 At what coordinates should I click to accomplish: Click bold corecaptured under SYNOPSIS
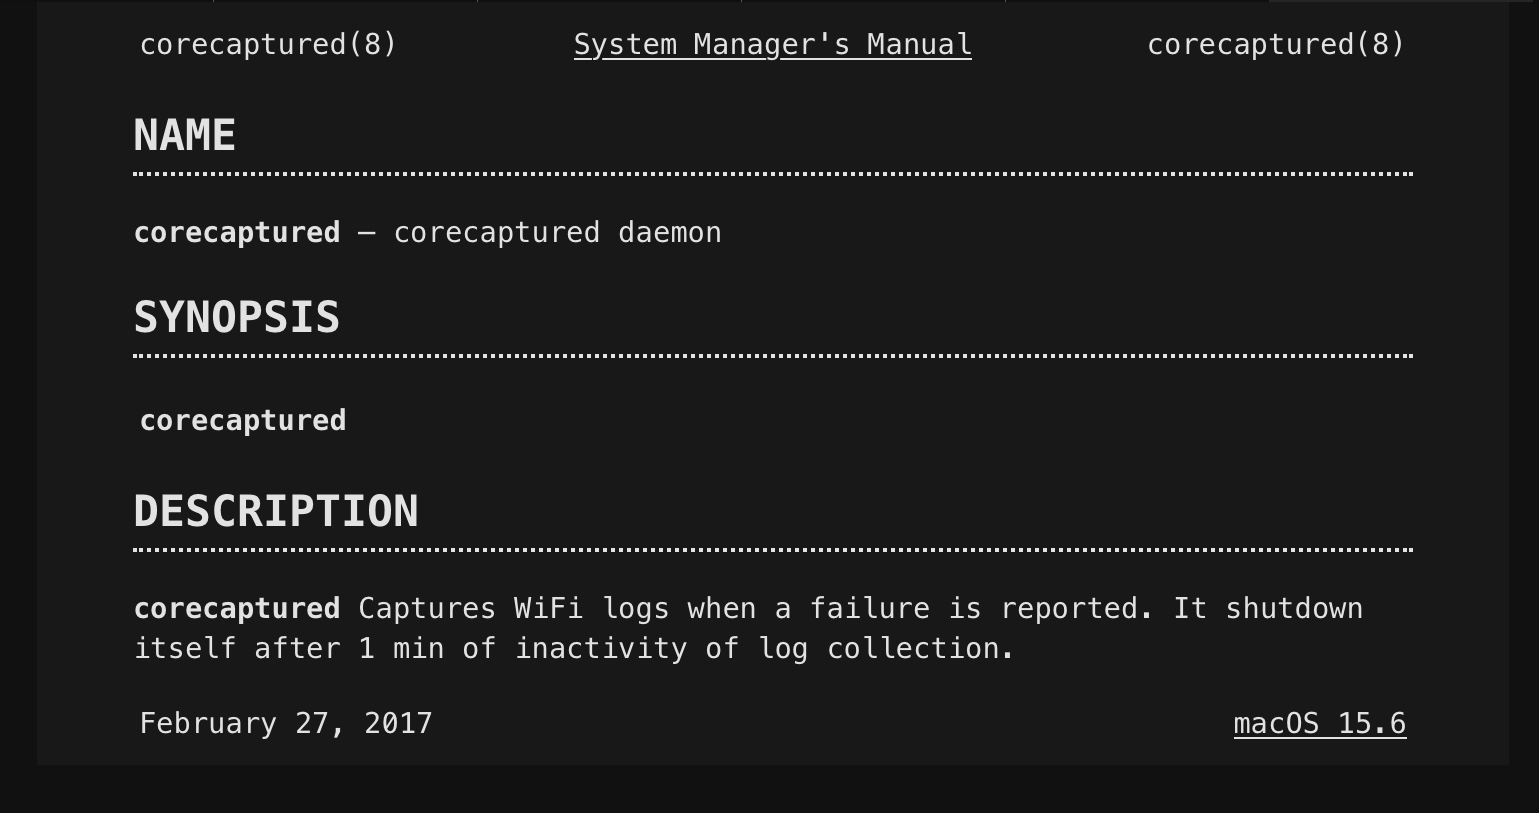coord(243,421)
